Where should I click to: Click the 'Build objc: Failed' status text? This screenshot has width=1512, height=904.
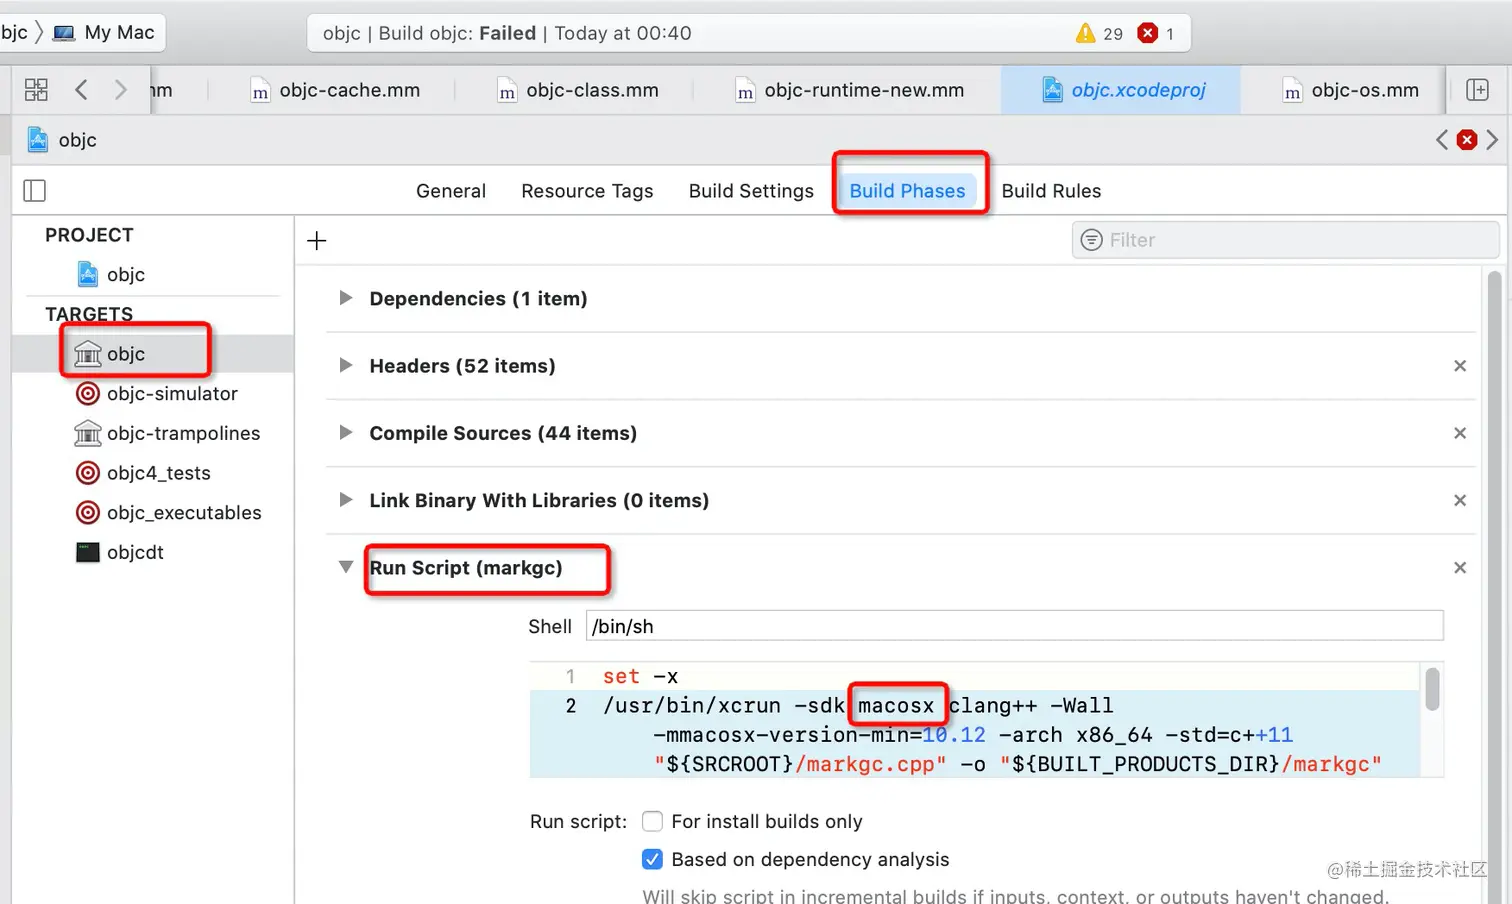(x=457, y=33)
